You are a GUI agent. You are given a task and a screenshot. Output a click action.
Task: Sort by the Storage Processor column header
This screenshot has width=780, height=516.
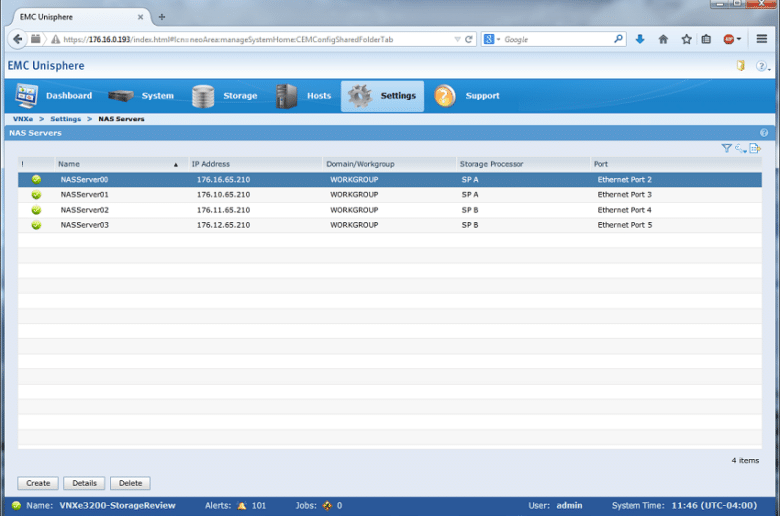pos(523,164)
